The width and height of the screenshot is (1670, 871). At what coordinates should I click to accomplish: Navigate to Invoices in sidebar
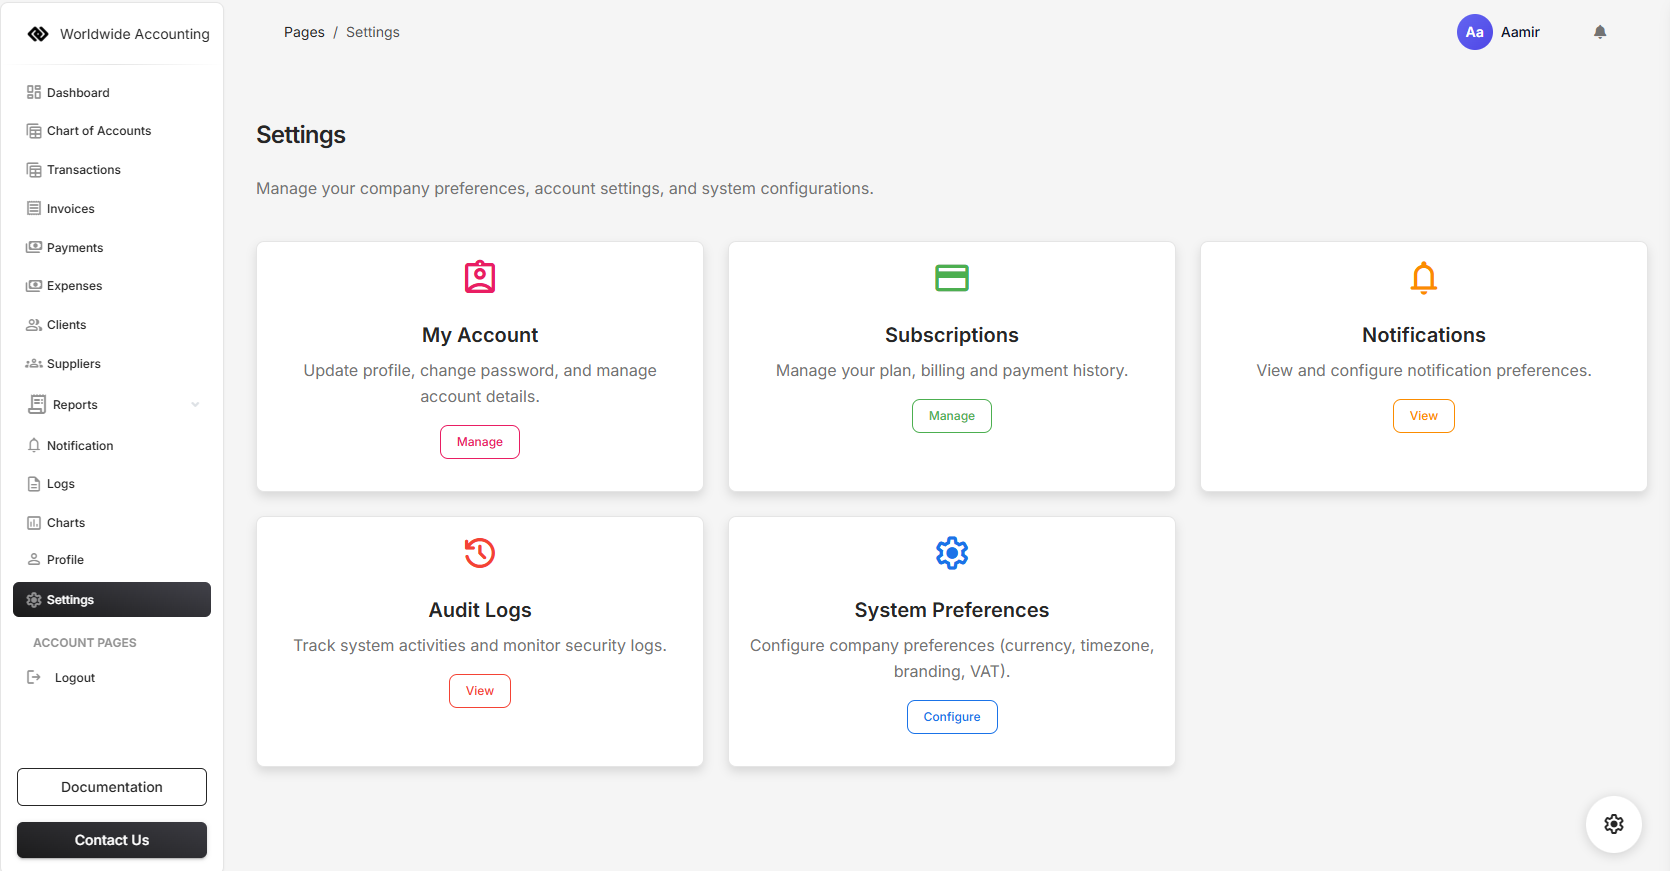70,209
